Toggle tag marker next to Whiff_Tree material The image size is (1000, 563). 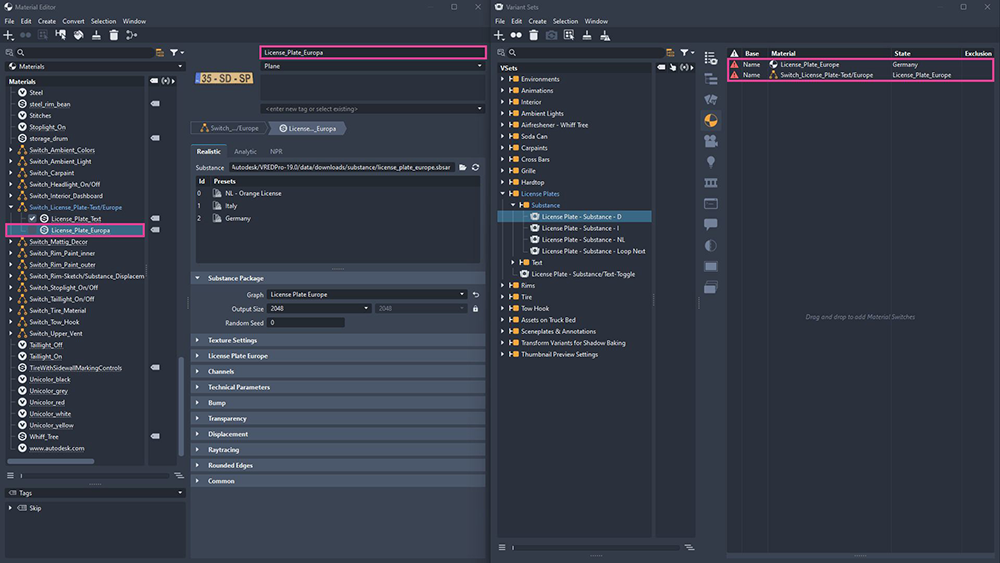pos(155,436)
